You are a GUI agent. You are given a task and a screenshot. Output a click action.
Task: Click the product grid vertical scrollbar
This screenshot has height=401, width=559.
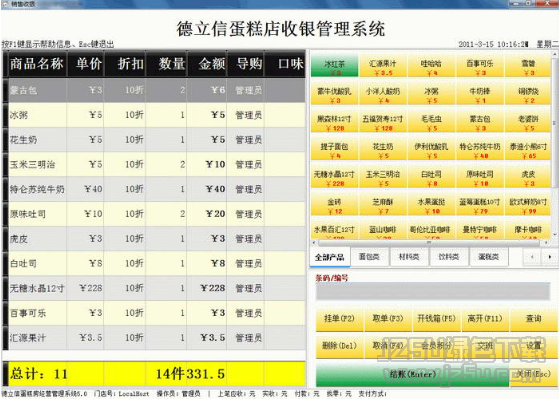(554, 144)
